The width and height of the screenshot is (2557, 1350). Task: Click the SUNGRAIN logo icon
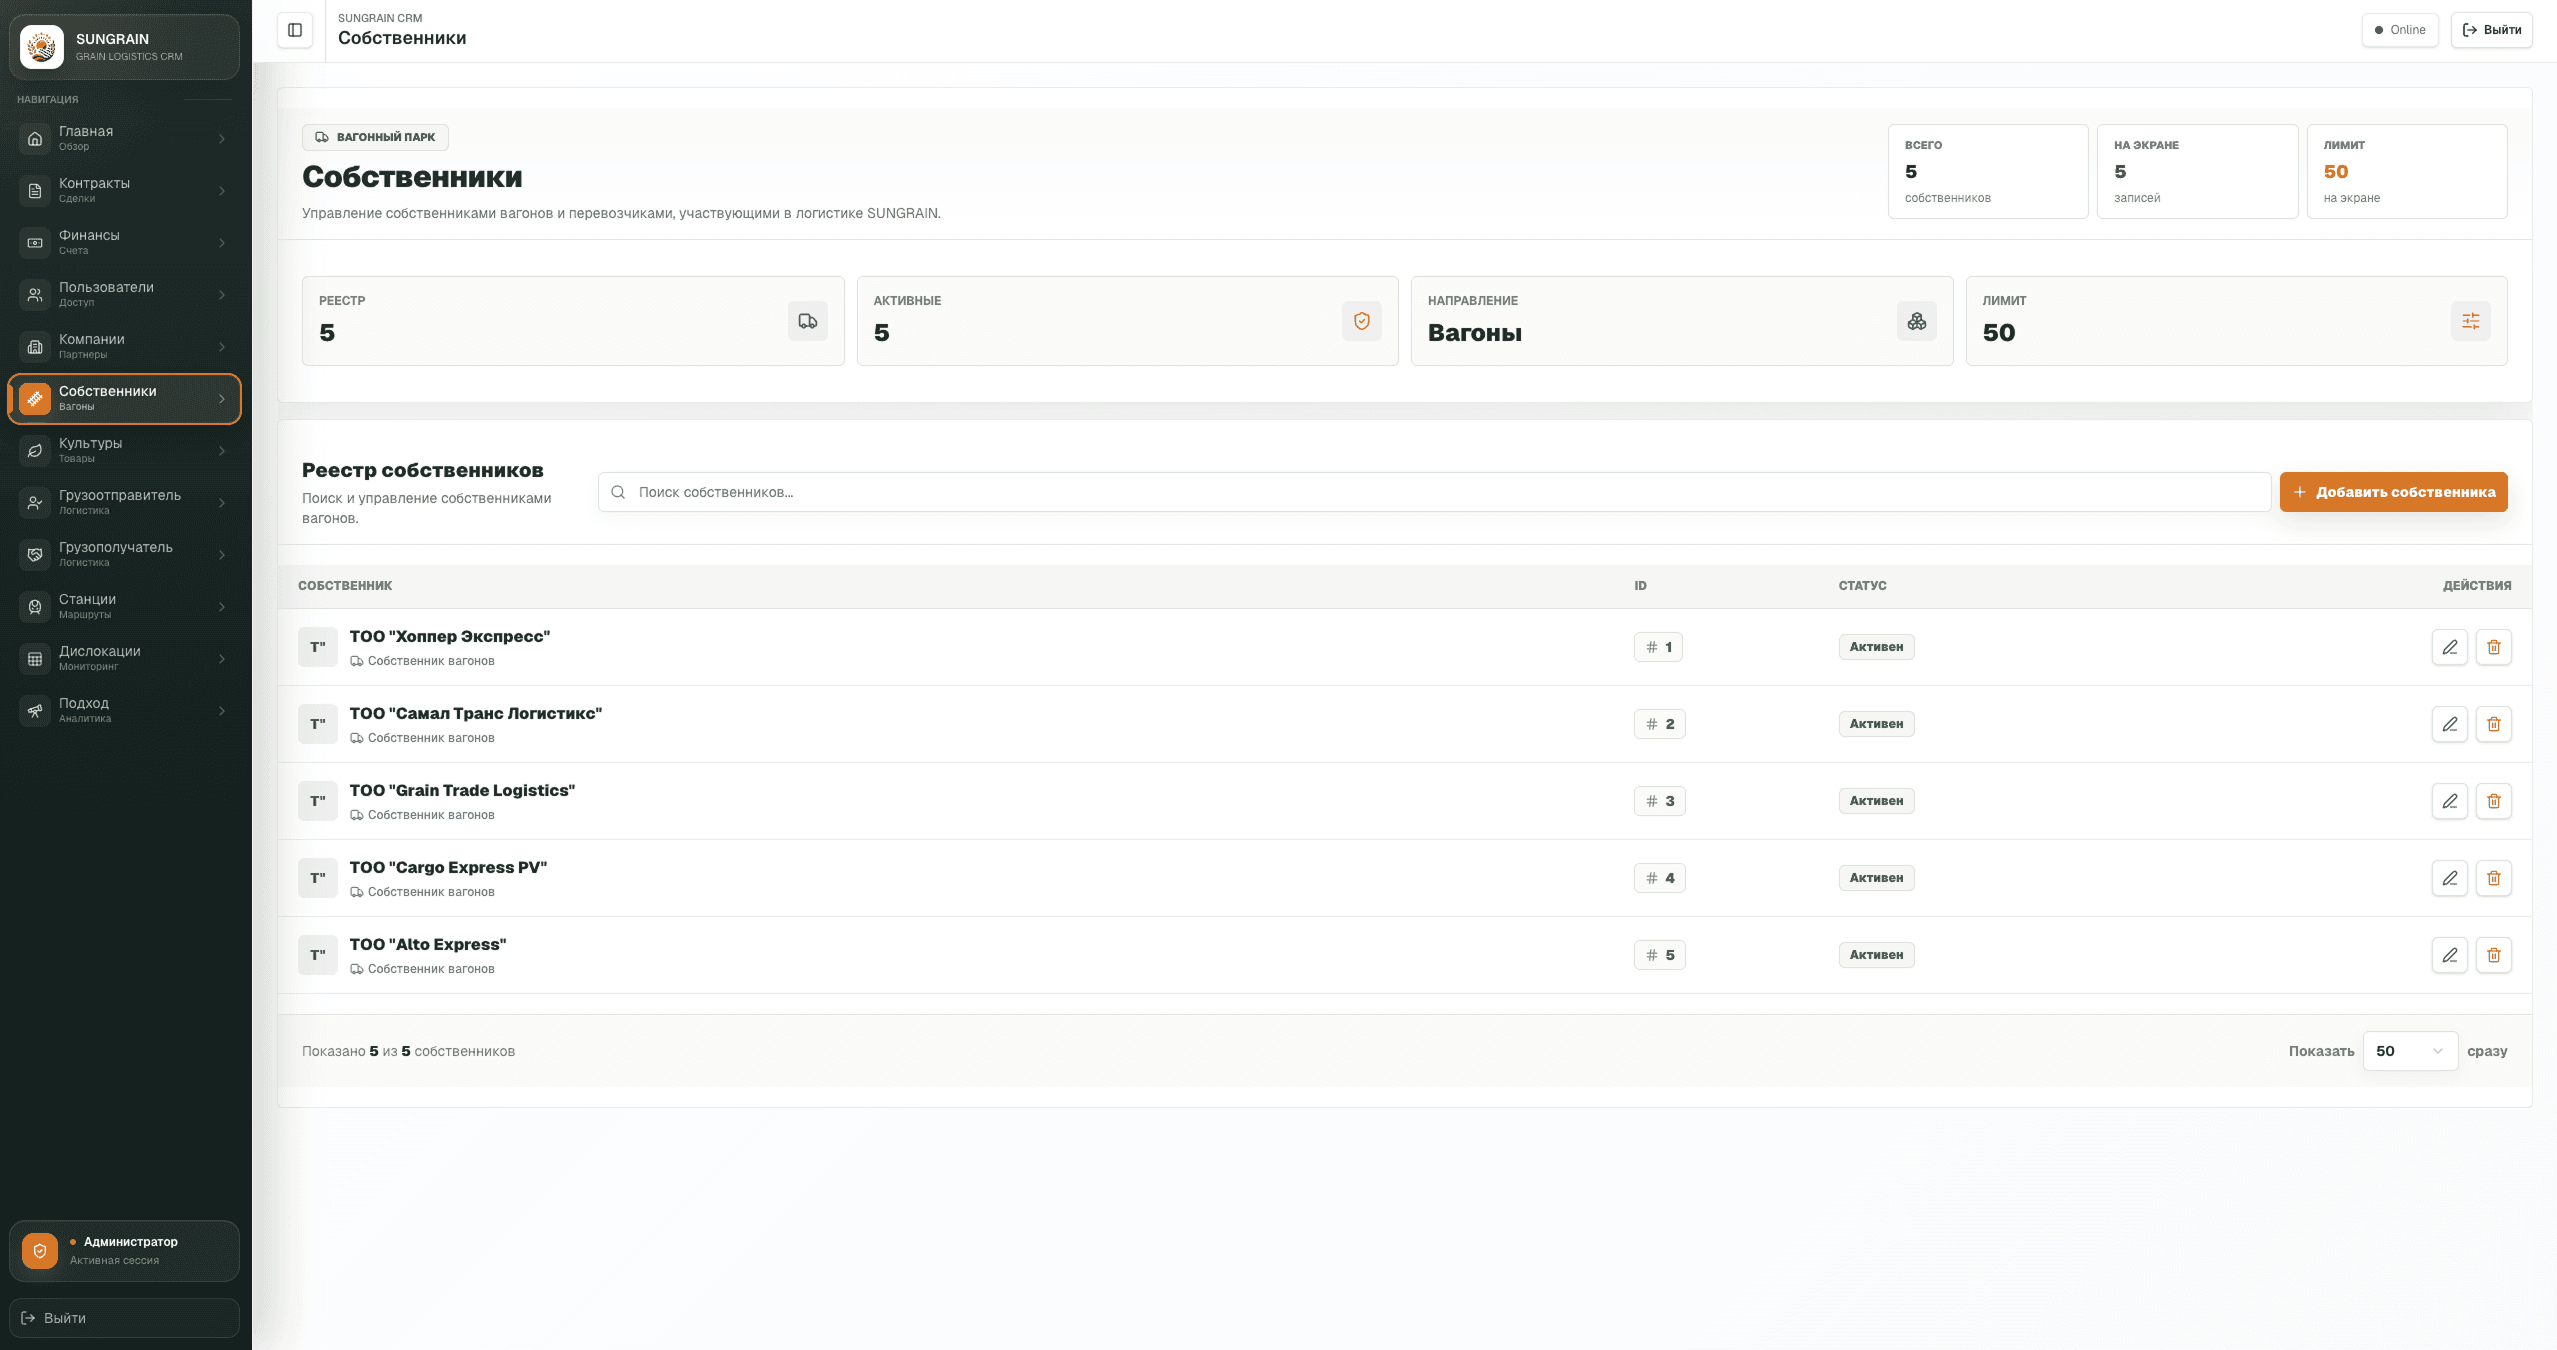coord(42,47)
